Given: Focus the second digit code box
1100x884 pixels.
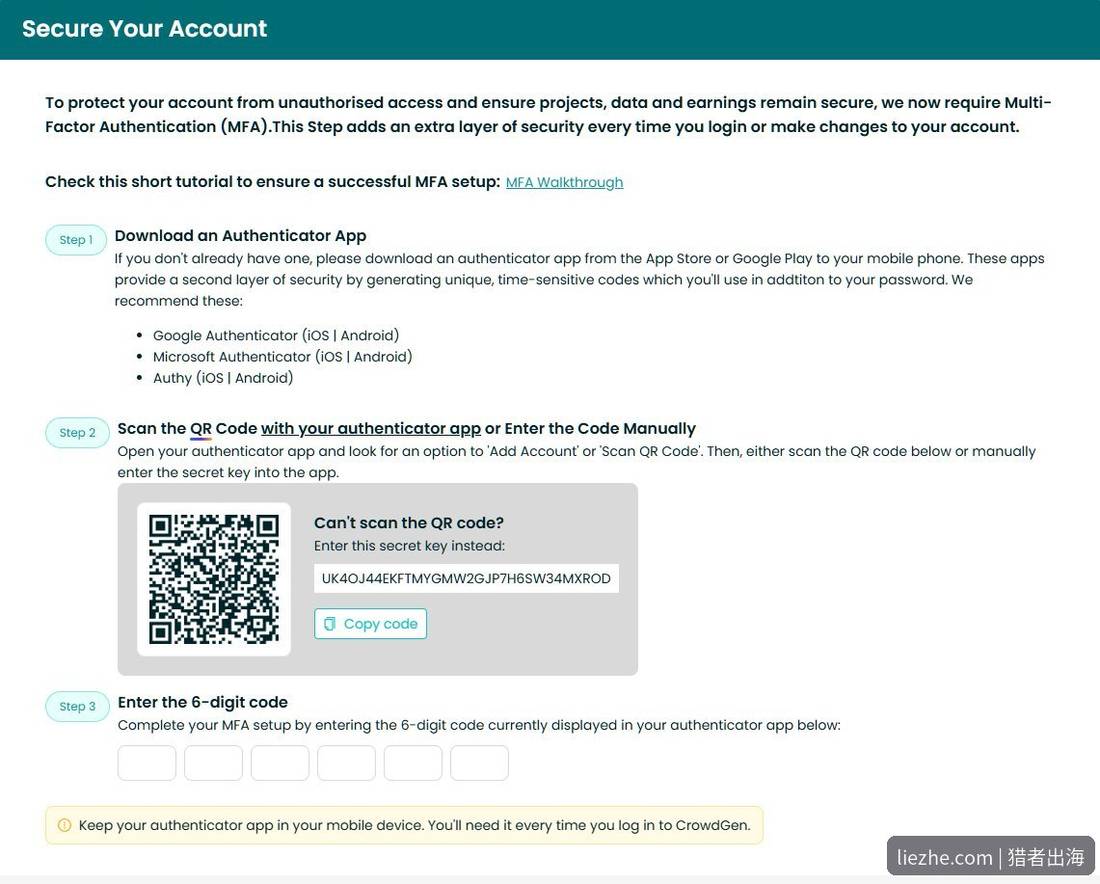Looking at the screenshot, I should (x=213, y=763).
